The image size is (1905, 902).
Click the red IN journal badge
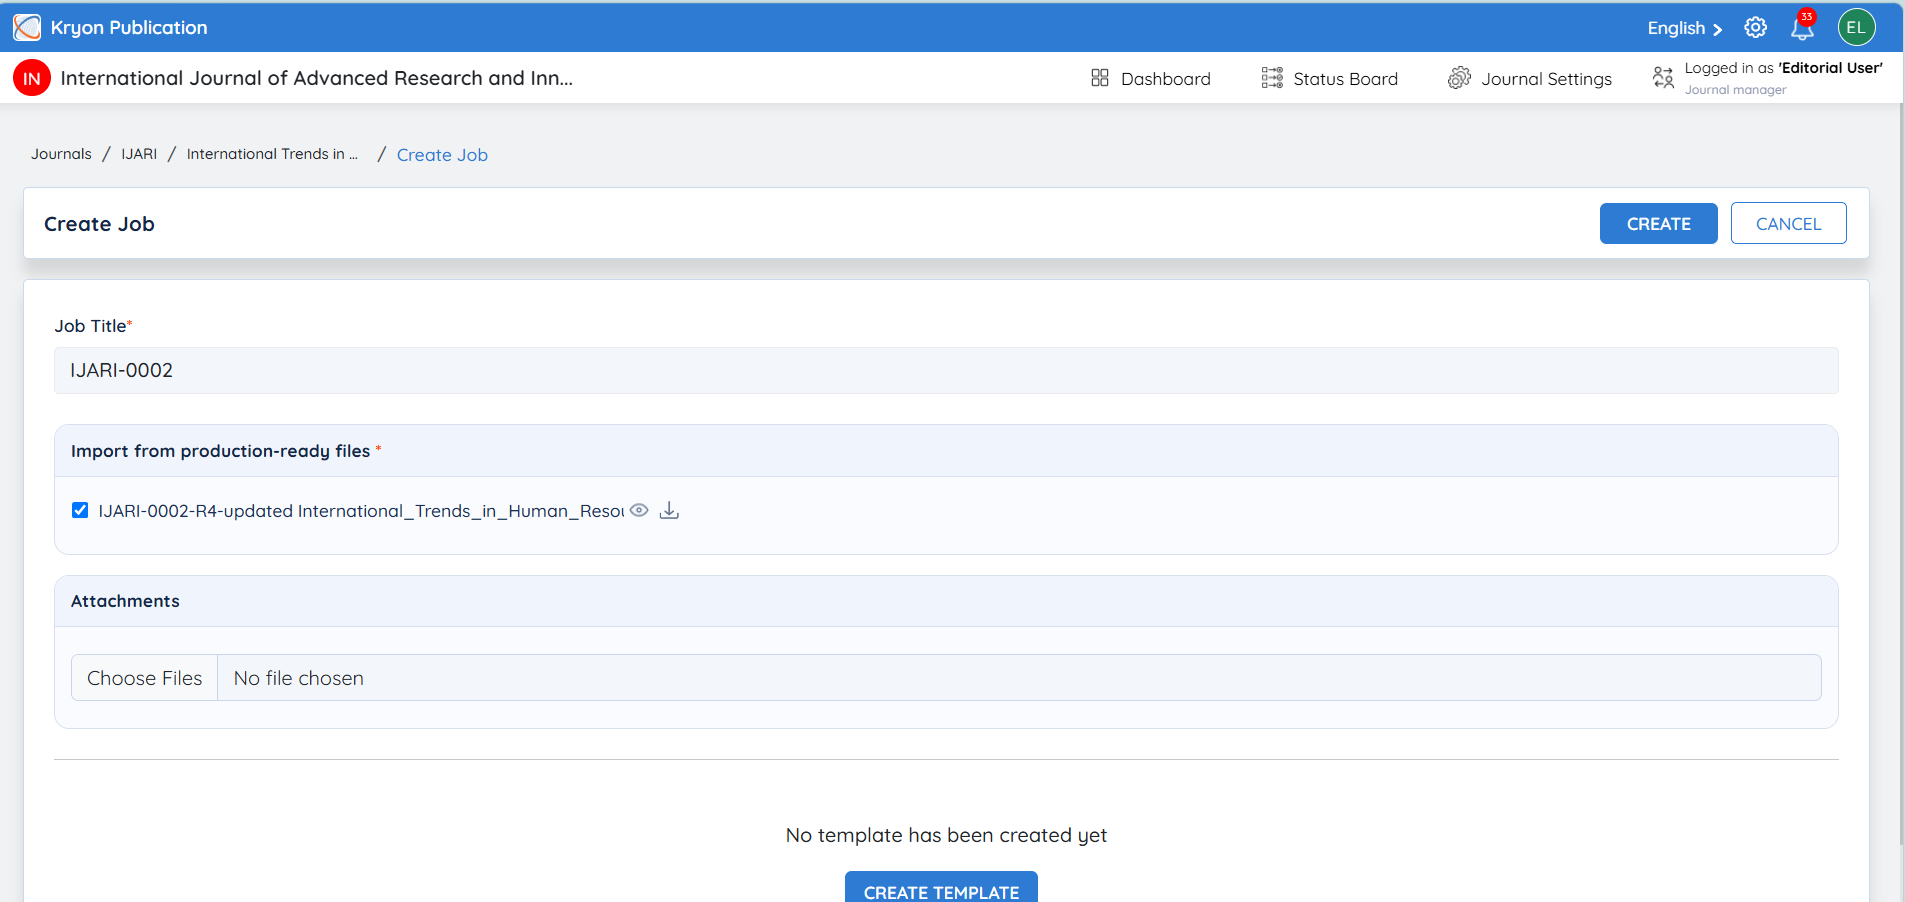point(32,78)
